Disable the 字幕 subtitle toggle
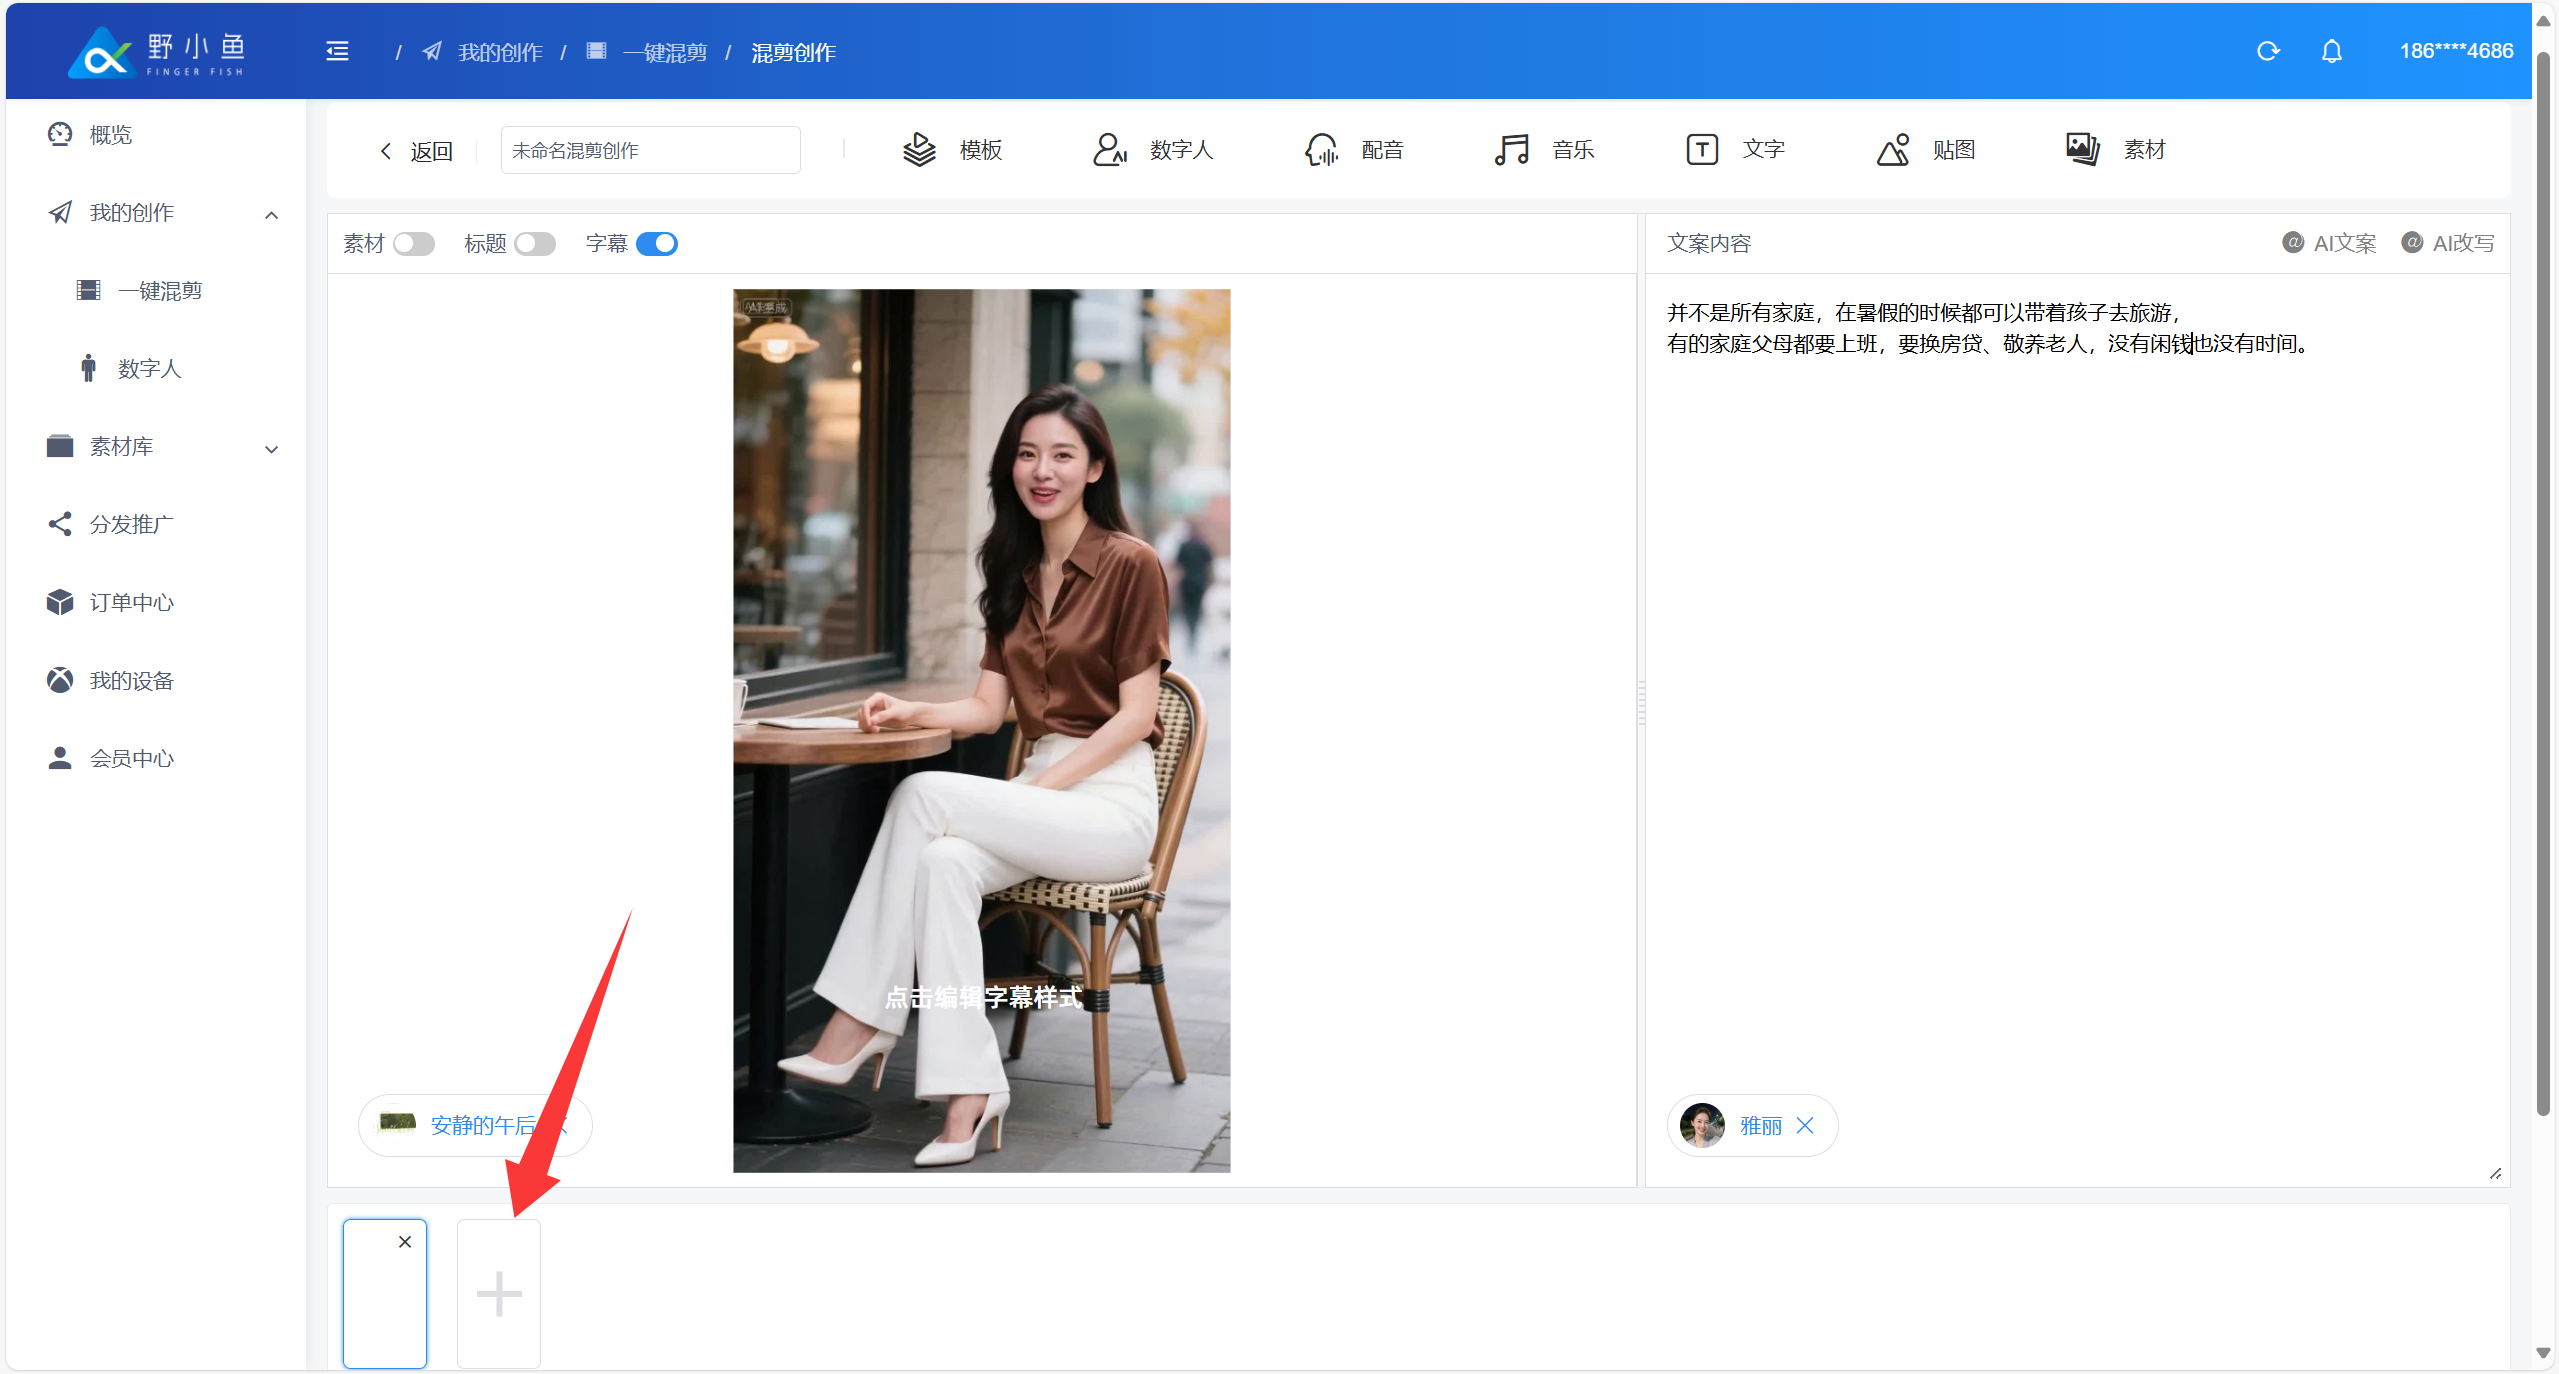The image size is (2559, 1374). point(656,244)
